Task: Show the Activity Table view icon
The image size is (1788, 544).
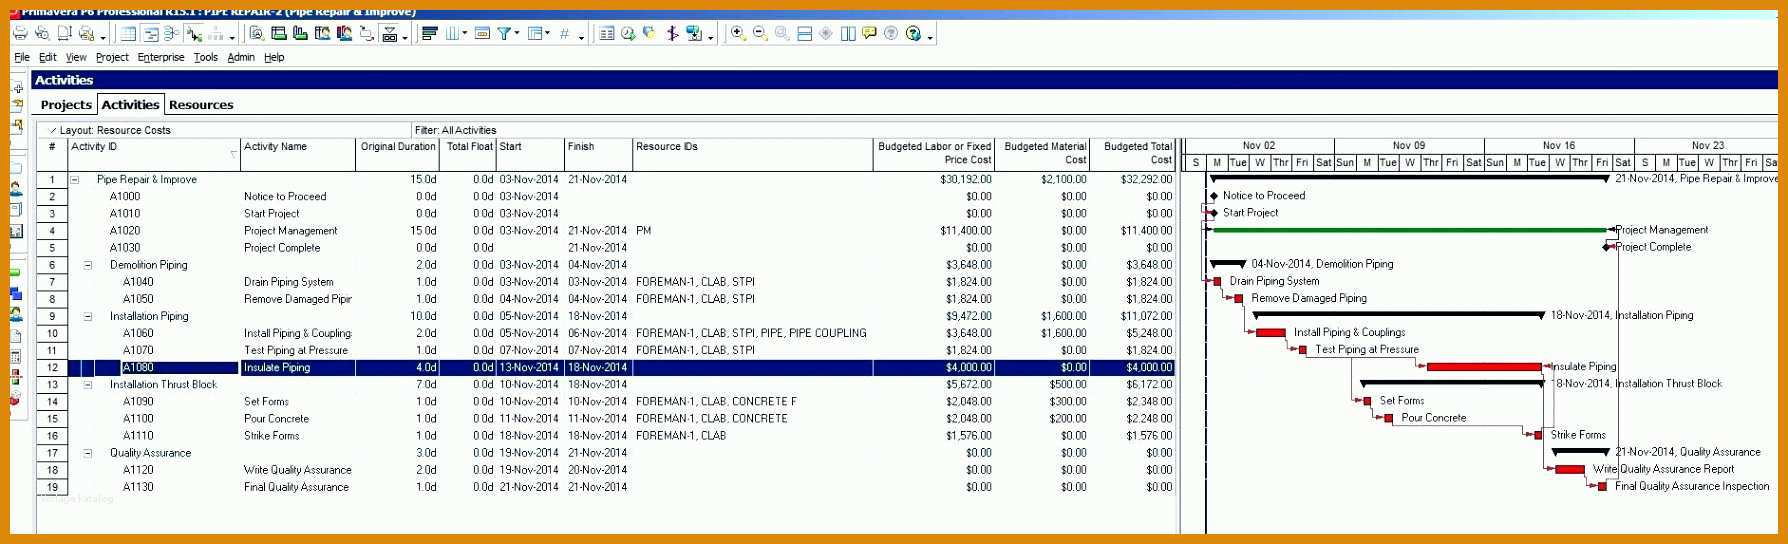Action: point(128,34)
